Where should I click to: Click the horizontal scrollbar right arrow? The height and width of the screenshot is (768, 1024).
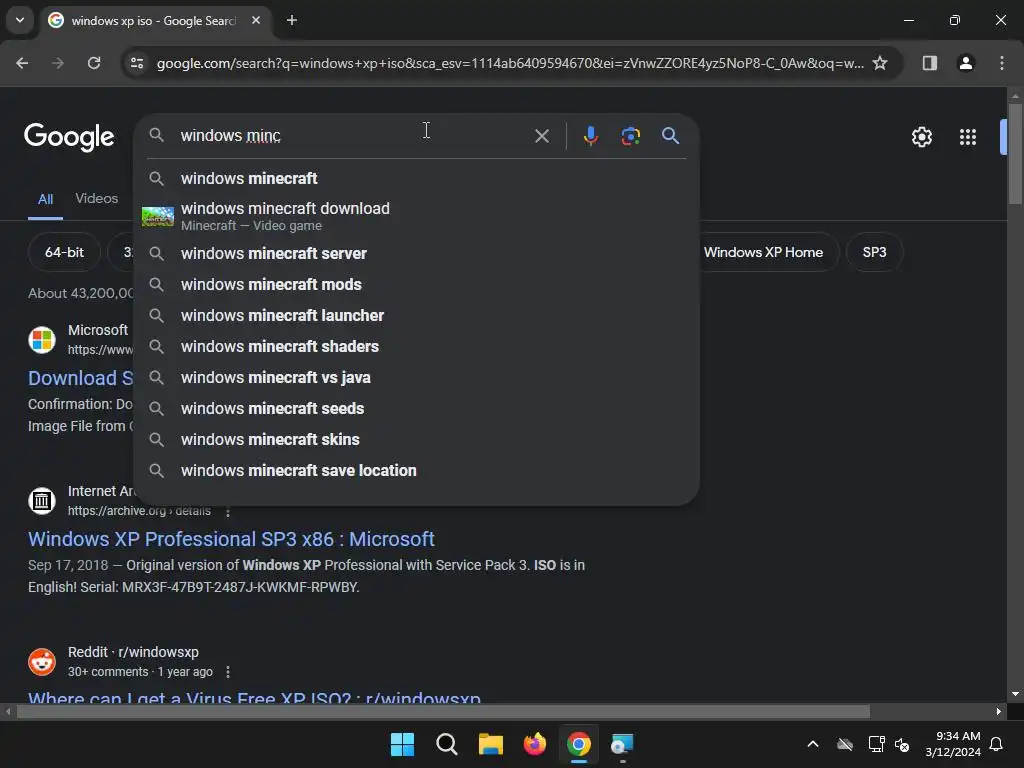[x=998, y=711]
